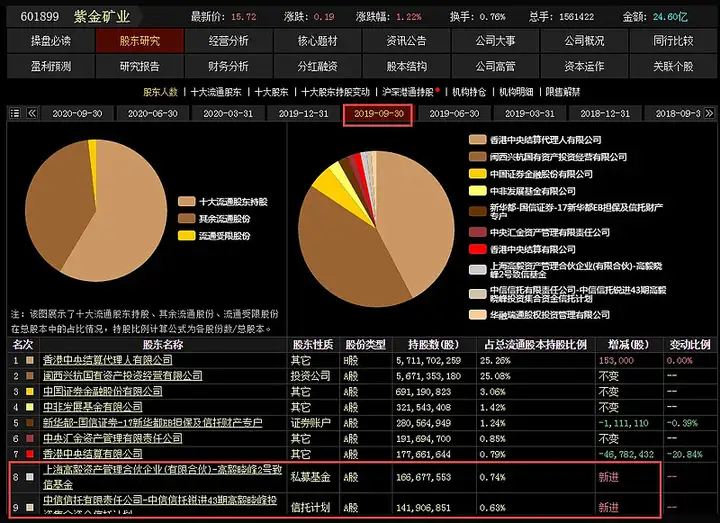Open 公司高管 tab
The height and width of the screenshot is (523, 720).
coord(495,67)
